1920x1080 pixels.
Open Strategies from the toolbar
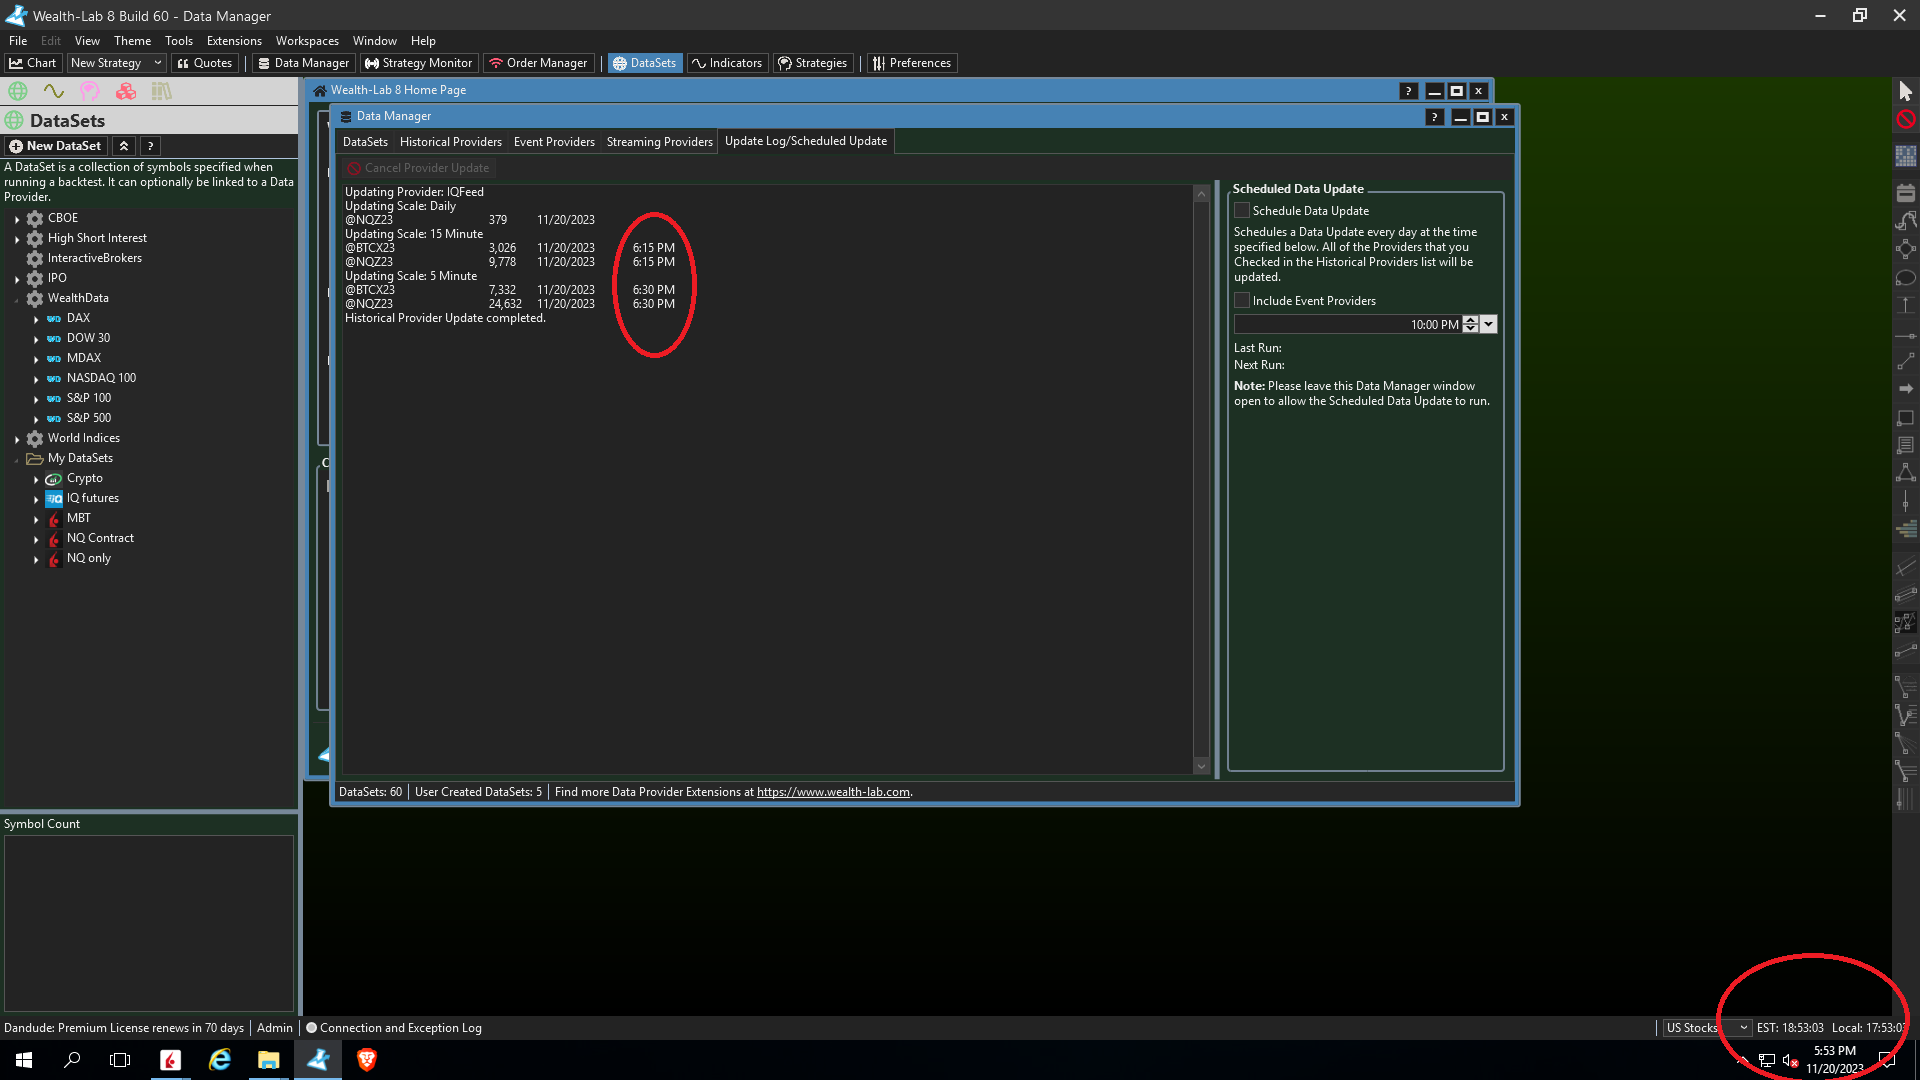(x=813, y=63)
